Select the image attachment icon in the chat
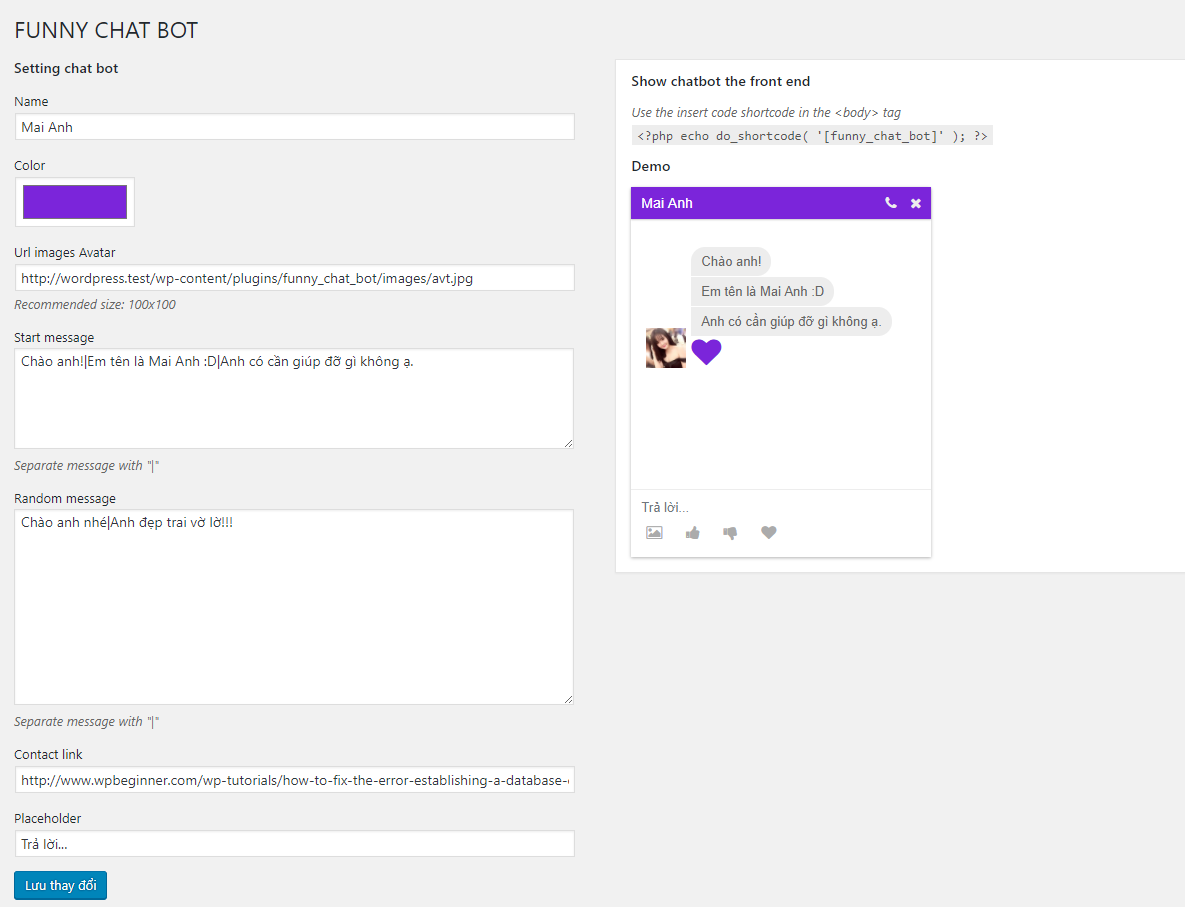Screen dimensions: 1185x907 pos(654,532)
